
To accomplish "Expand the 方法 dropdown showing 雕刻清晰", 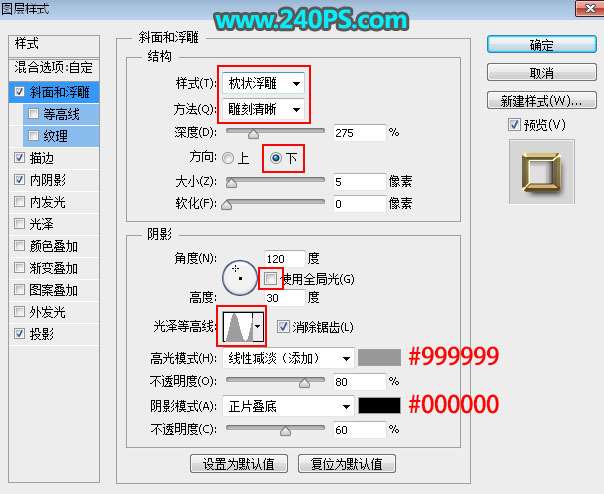I will click(x=265, y=108).
